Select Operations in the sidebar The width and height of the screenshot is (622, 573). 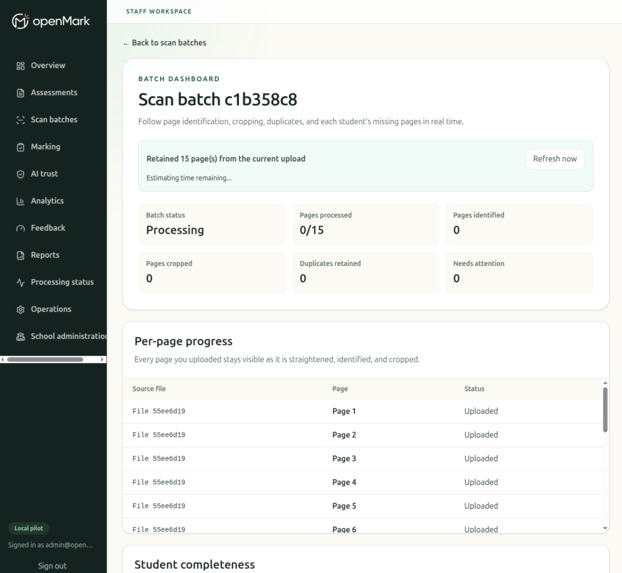(x=51, y=309)
